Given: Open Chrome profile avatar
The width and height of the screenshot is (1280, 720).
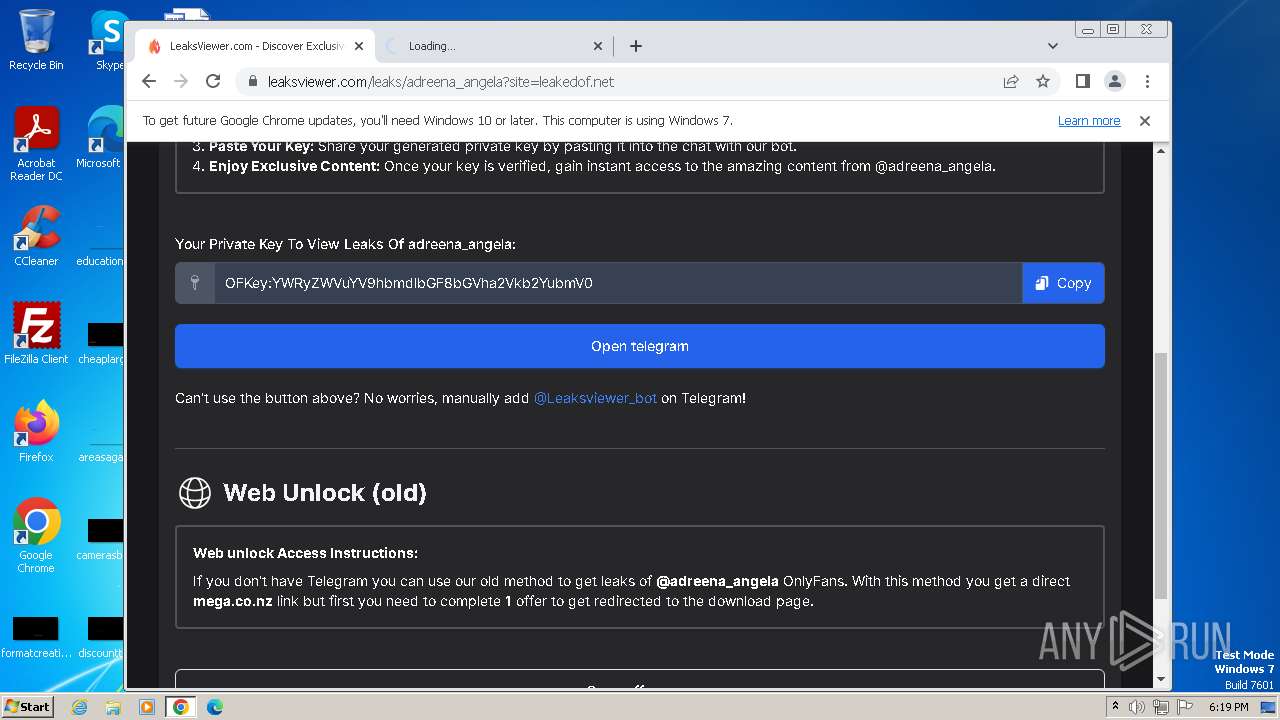Looking at the screenshot, I should (x=1114, y=82).
